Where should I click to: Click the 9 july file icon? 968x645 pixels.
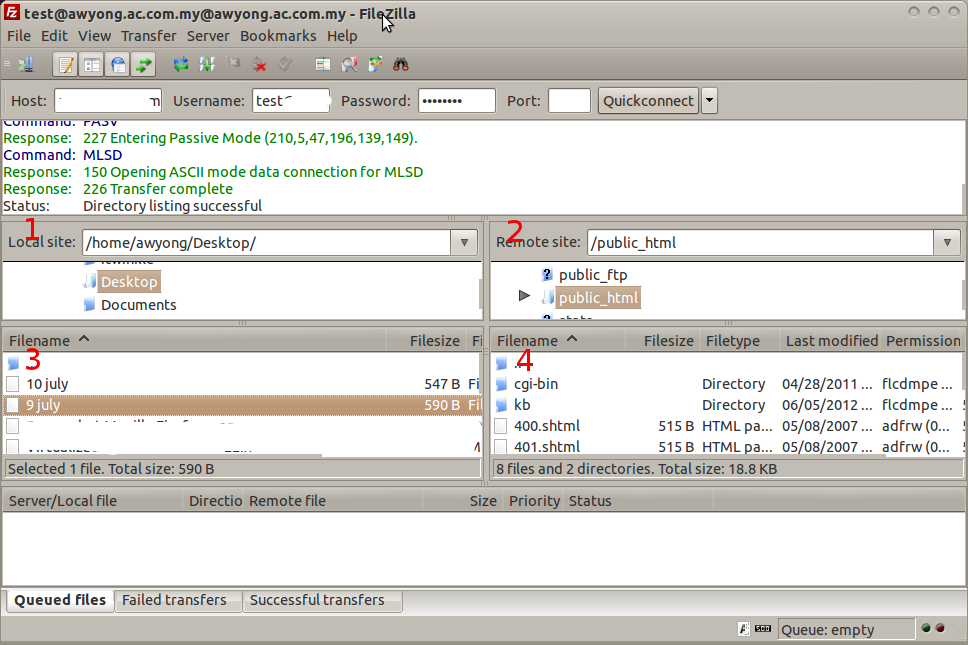point(12,405)
